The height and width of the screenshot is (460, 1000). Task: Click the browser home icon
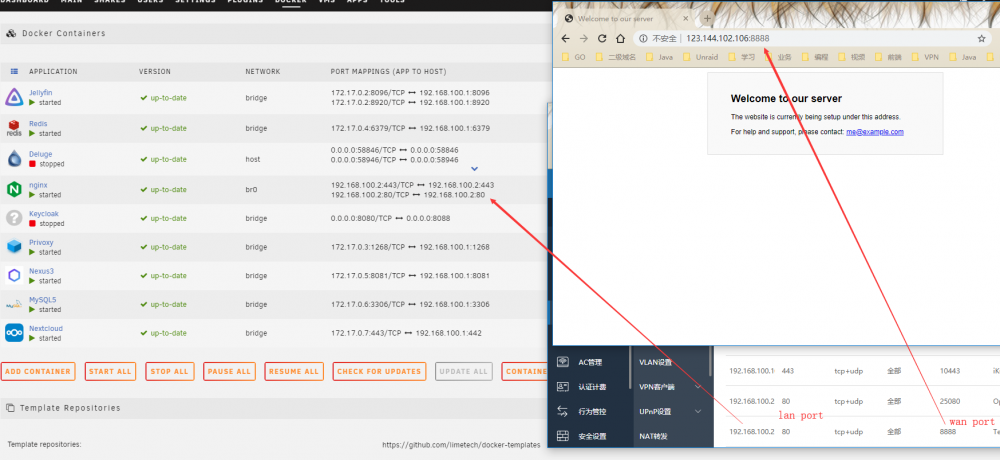620,38
